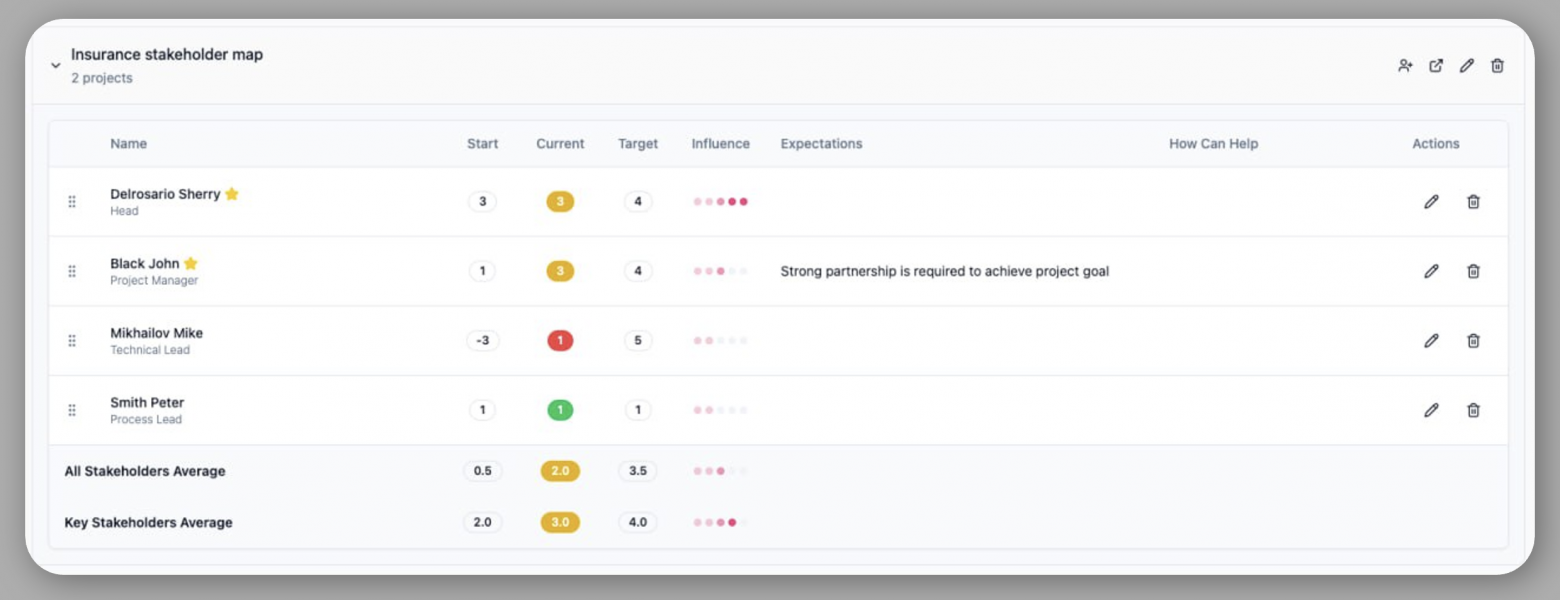Click the add stakeholder icon in header
This screenshot has width=1560, height=600.
coord(1405,66)
